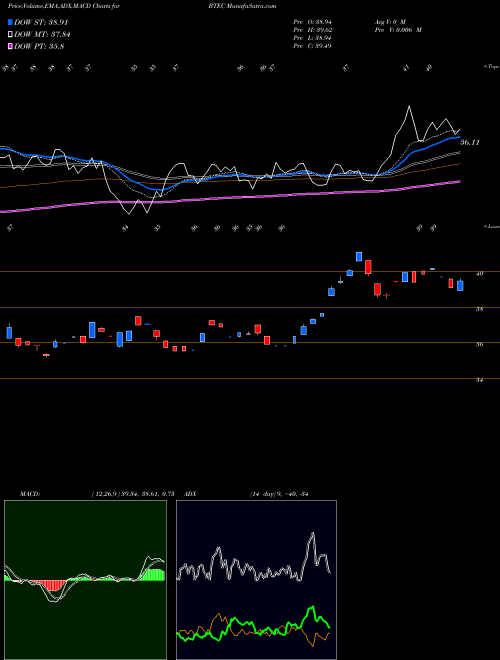Click the 34 price axis label
This screenshot has width=500, height=660.
point(479,380)
